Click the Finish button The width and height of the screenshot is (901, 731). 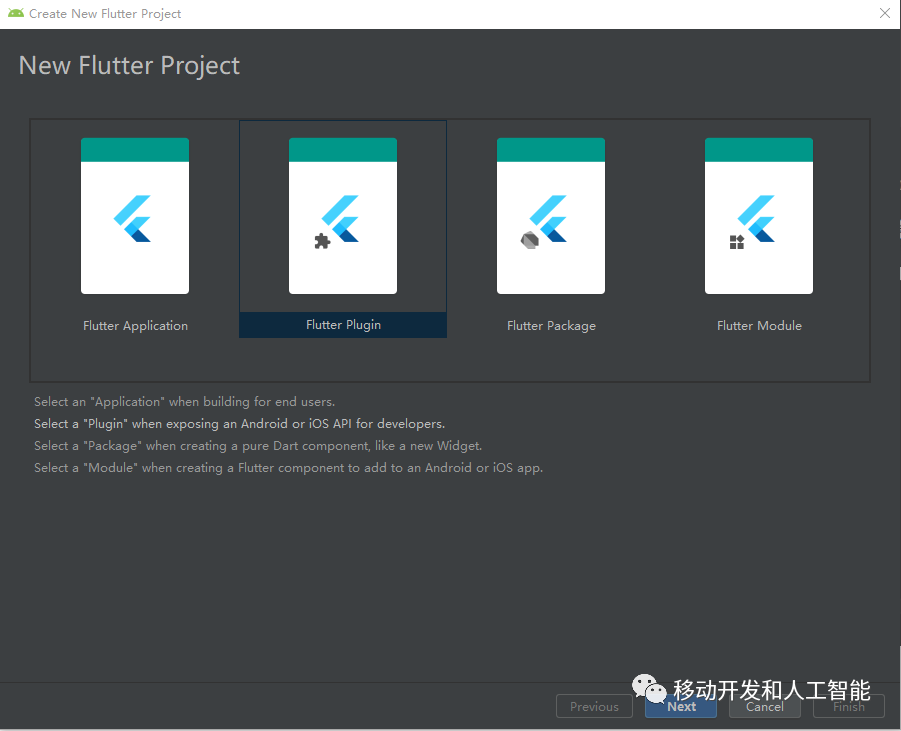pos(849,706)
